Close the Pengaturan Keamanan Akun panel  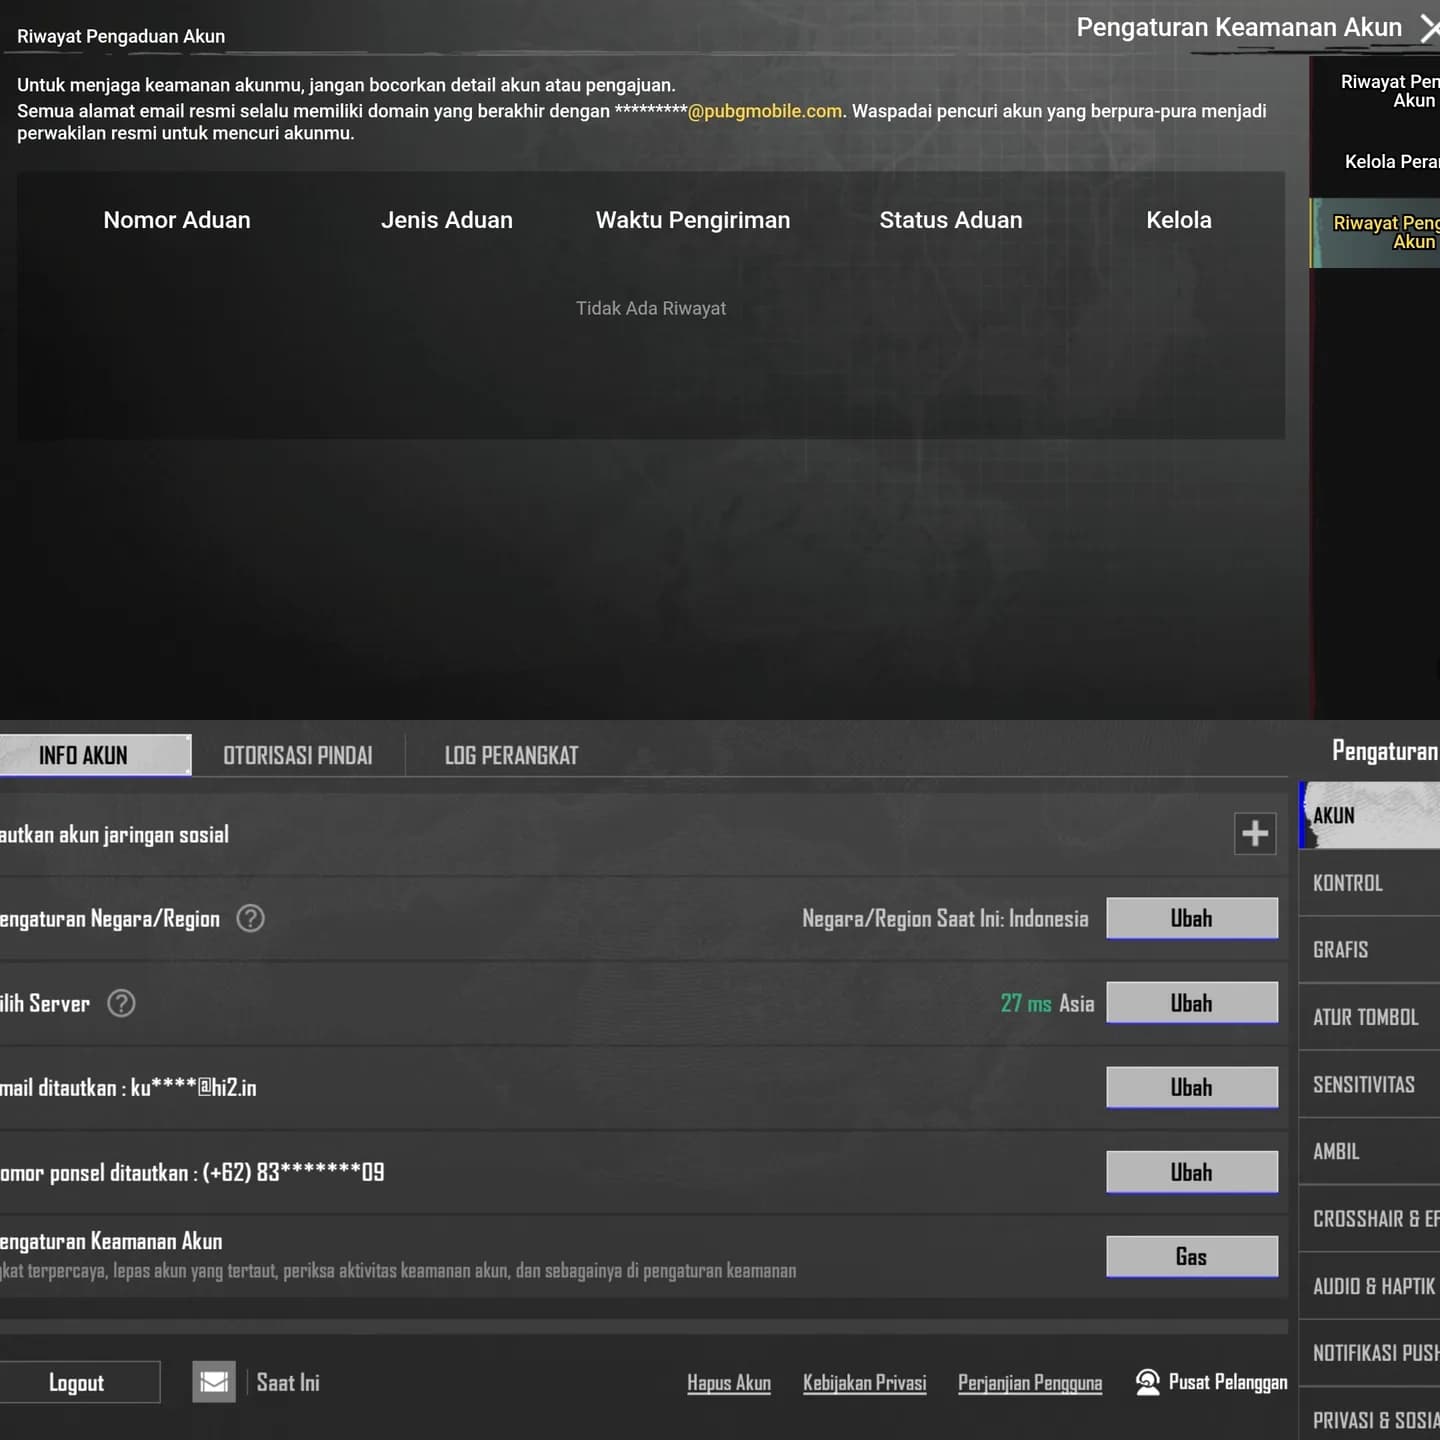(1429, 27)
